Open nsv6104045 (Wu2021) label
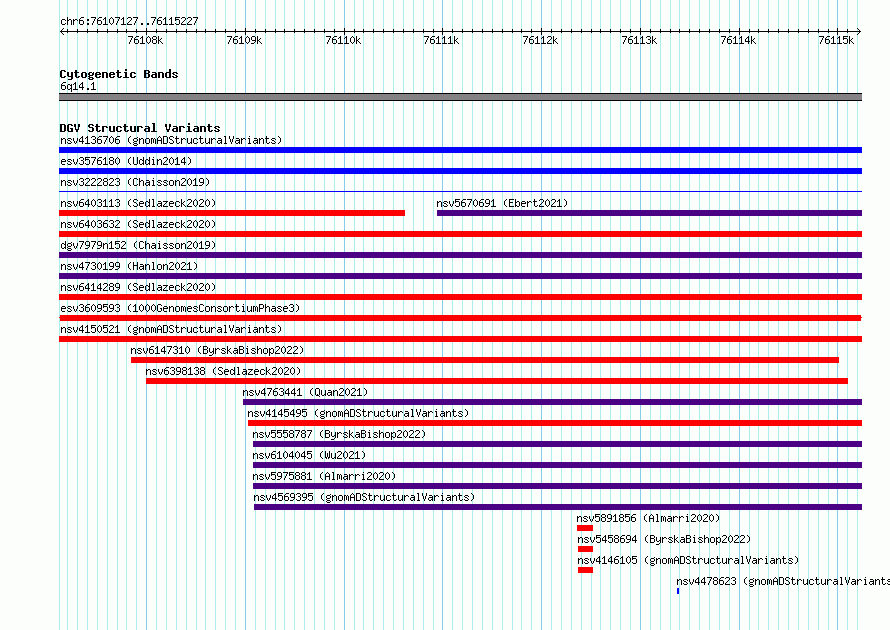The height and width of the screenshot is (630, 890). tap(309, 455)
